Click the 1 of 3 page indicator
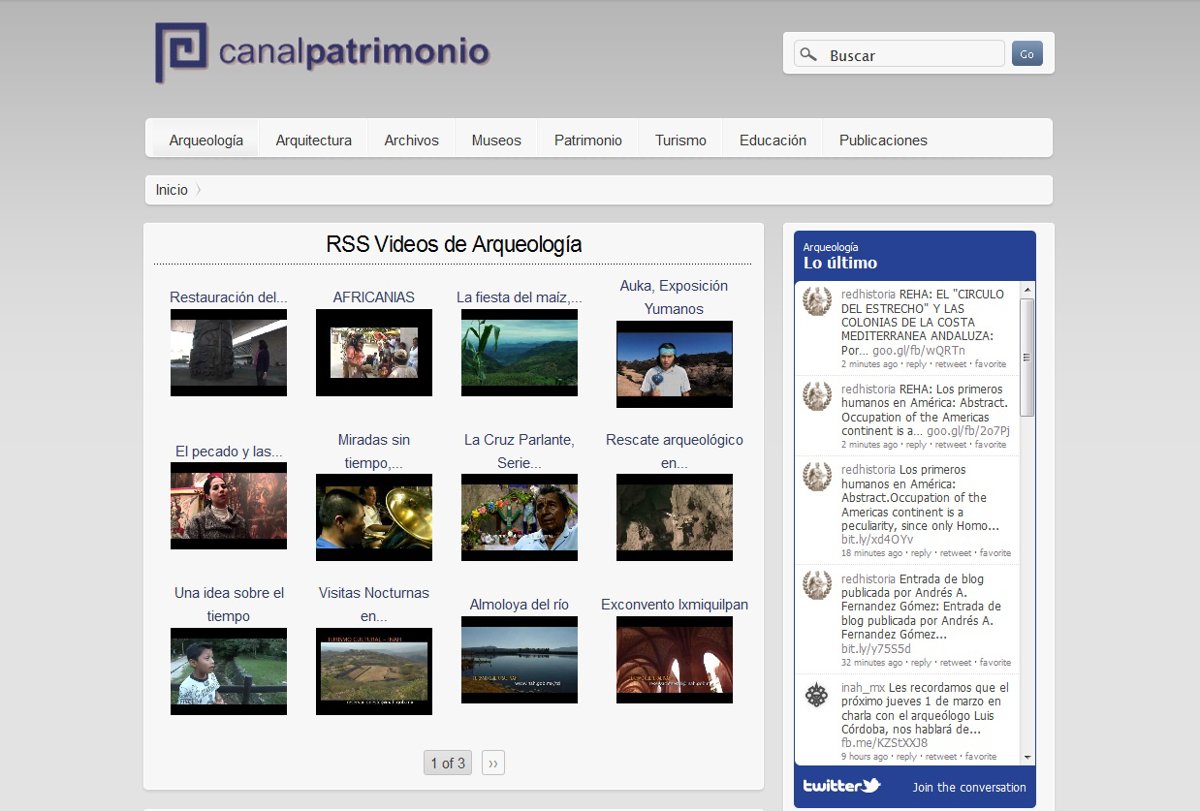 (x=447, y=763)
